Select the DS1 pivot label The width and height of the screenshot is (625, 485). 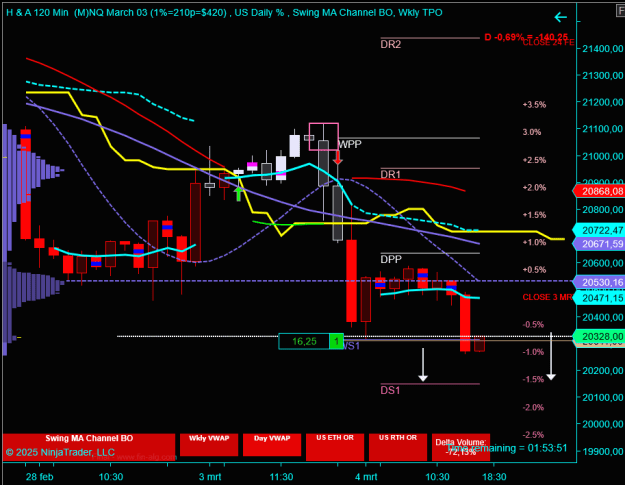390,390
